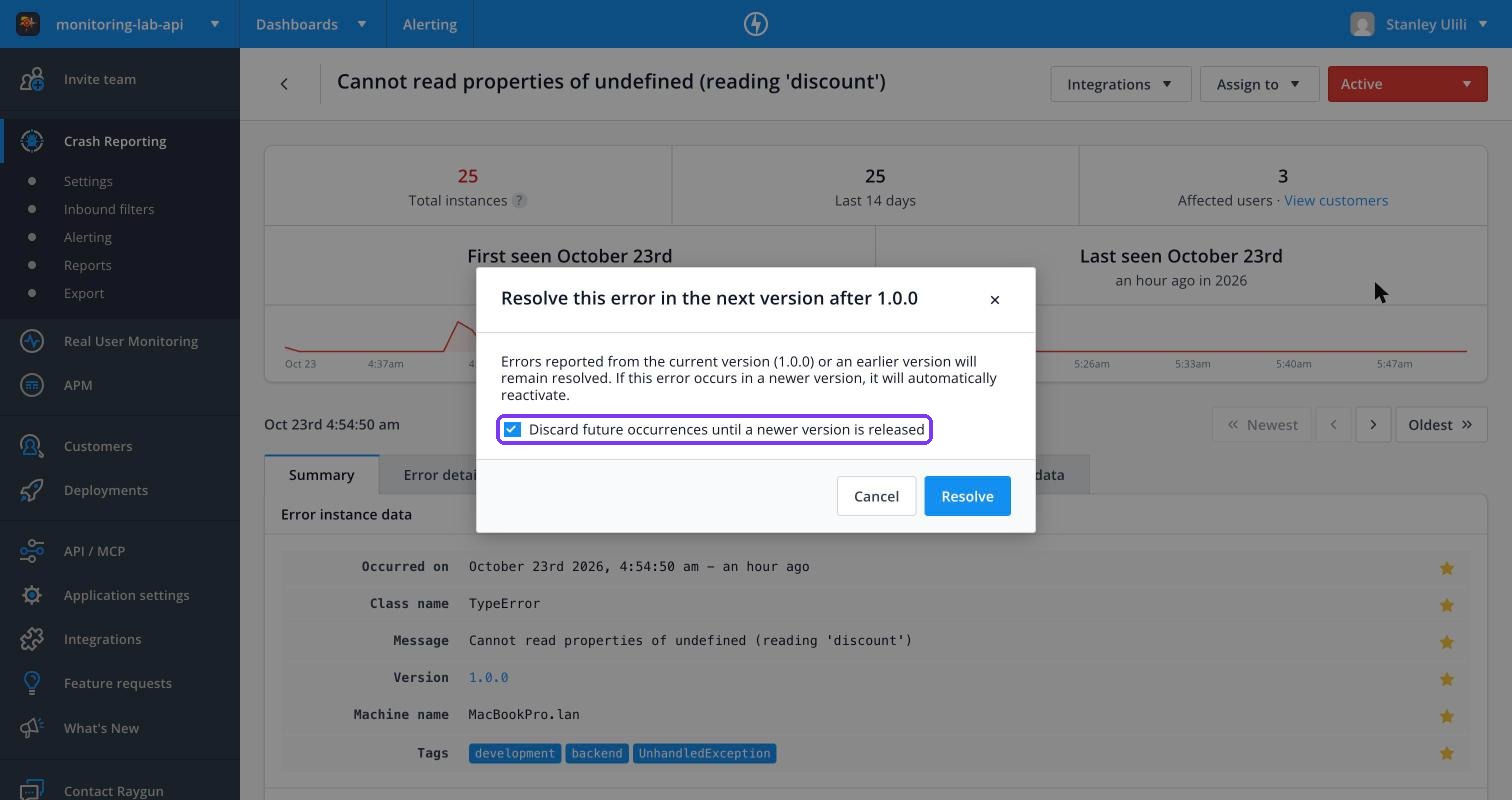Go to next instance with right chevron
The width and height of the screenshot is (1512, 800).
[1373, 425]
